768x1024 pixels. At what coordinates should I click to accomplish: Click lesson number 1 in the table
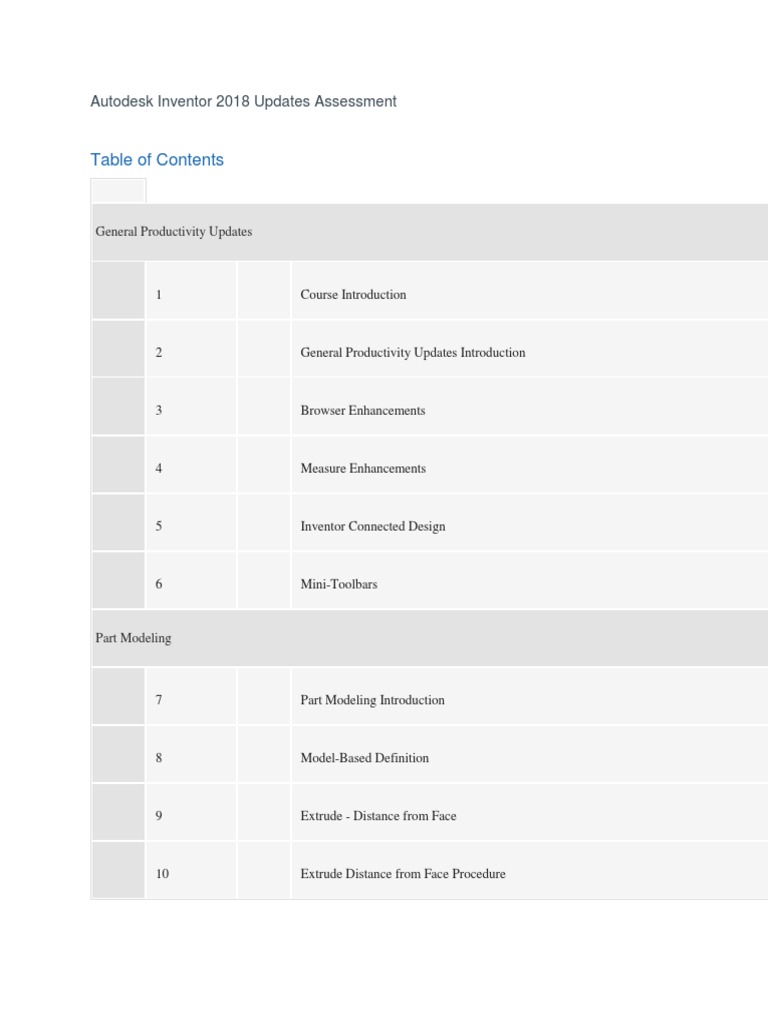159,295
